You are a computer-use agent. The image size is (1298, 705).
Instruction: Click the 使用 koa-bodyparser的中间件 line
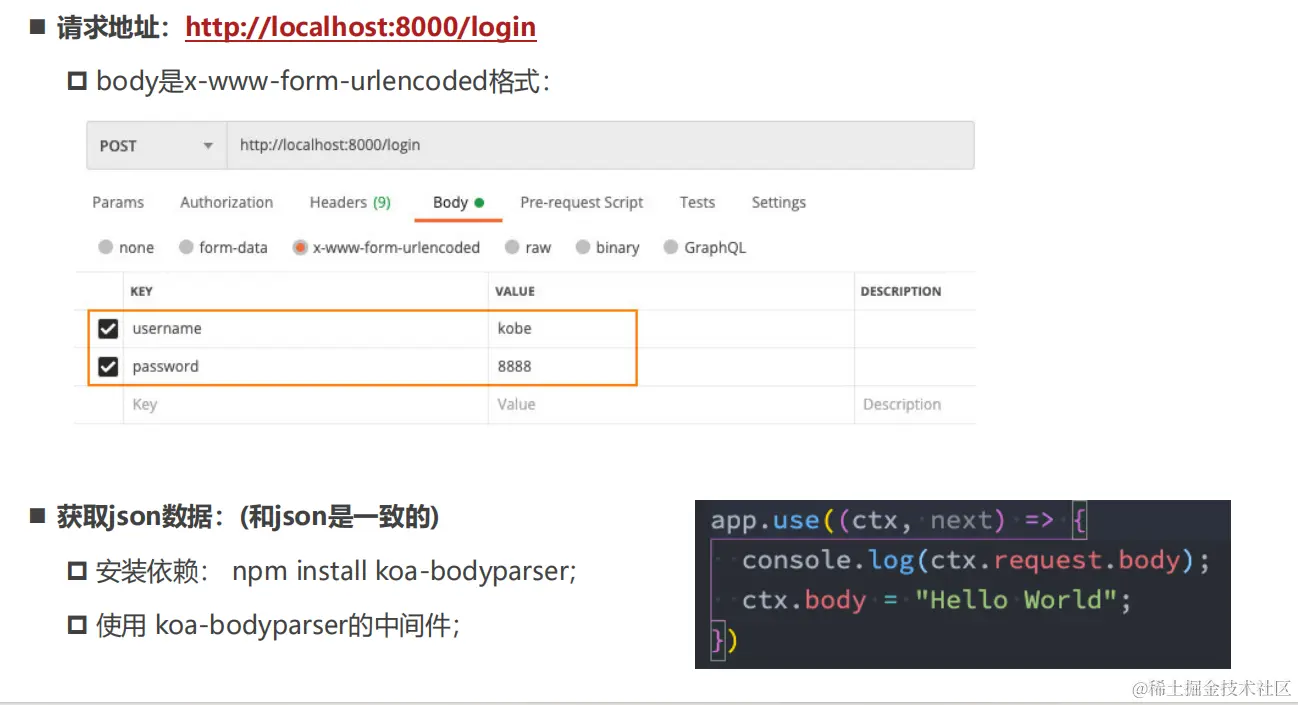(x=278, y=626)
